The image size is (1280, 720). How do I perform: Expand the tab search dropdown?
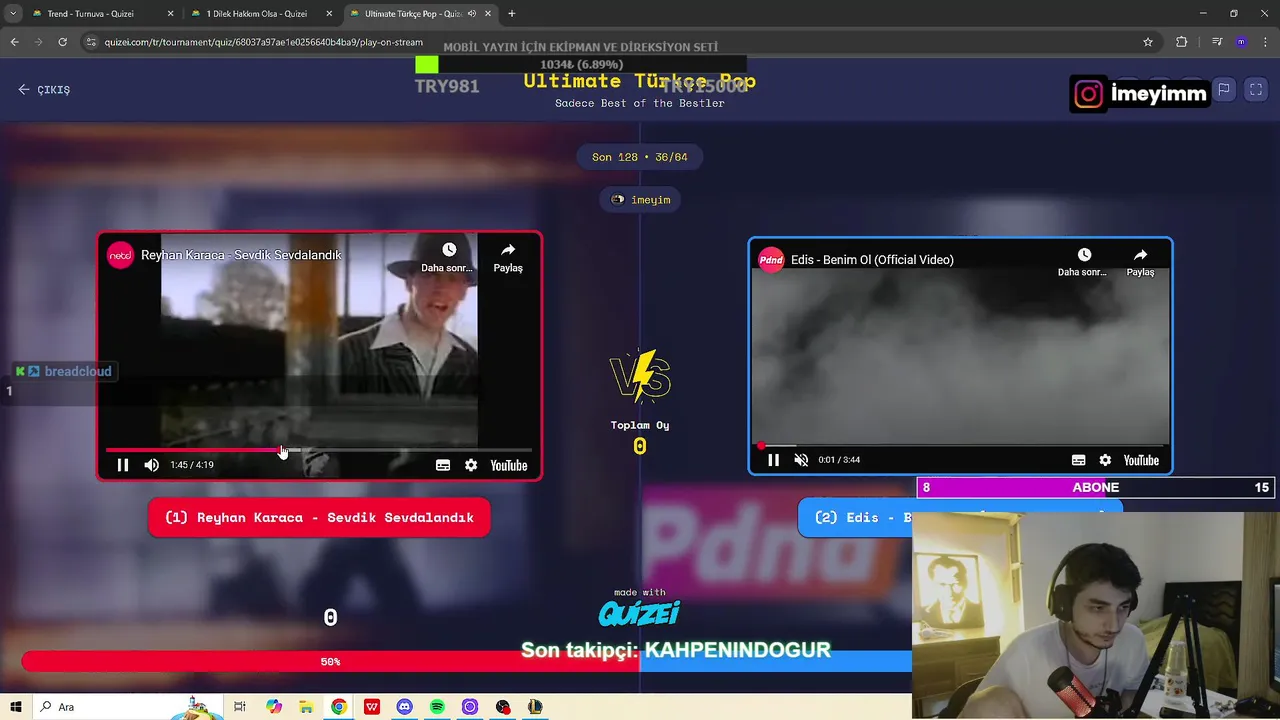point(13,14)
